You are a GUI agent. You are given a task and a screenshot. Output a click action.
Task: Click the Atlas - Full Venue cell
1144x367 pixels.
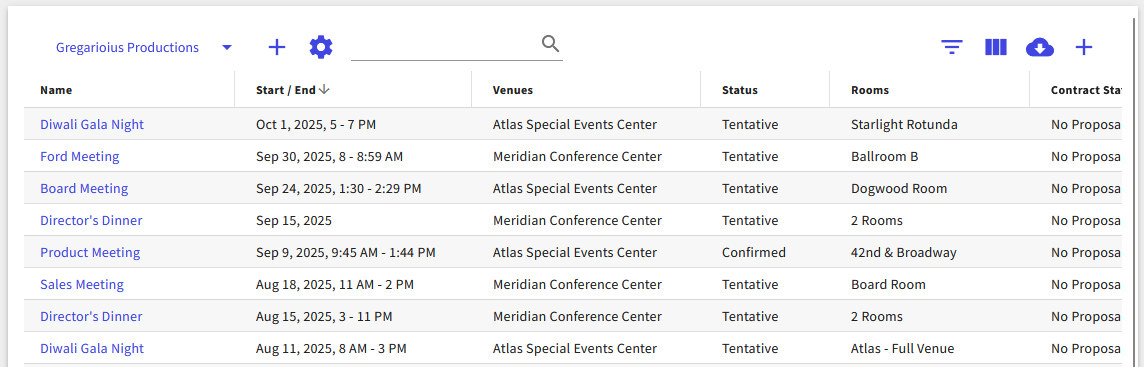[903, 349]
